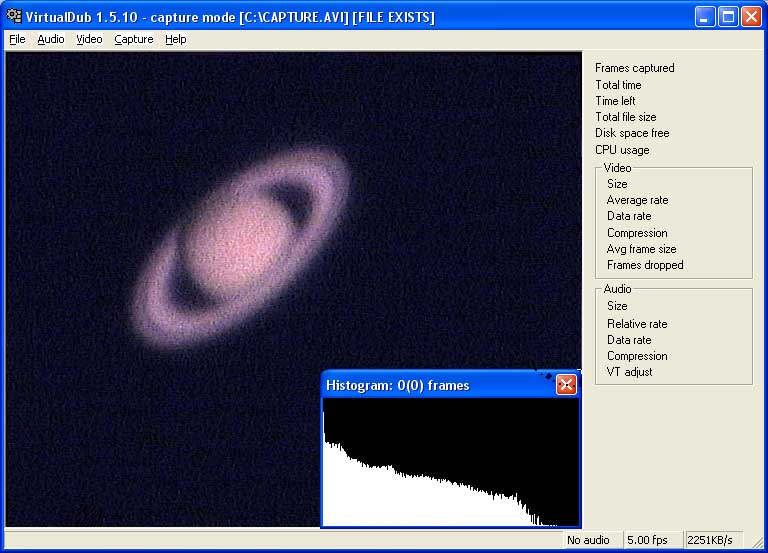
Task: Click 'Data rate' label in Audio group
Action: pos(629,340)
